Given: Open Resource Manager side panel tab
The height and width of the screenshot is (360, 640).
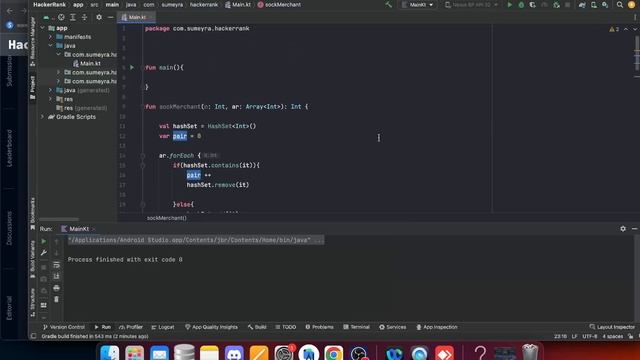Looking at the screenshot, I should coord(33,42).
